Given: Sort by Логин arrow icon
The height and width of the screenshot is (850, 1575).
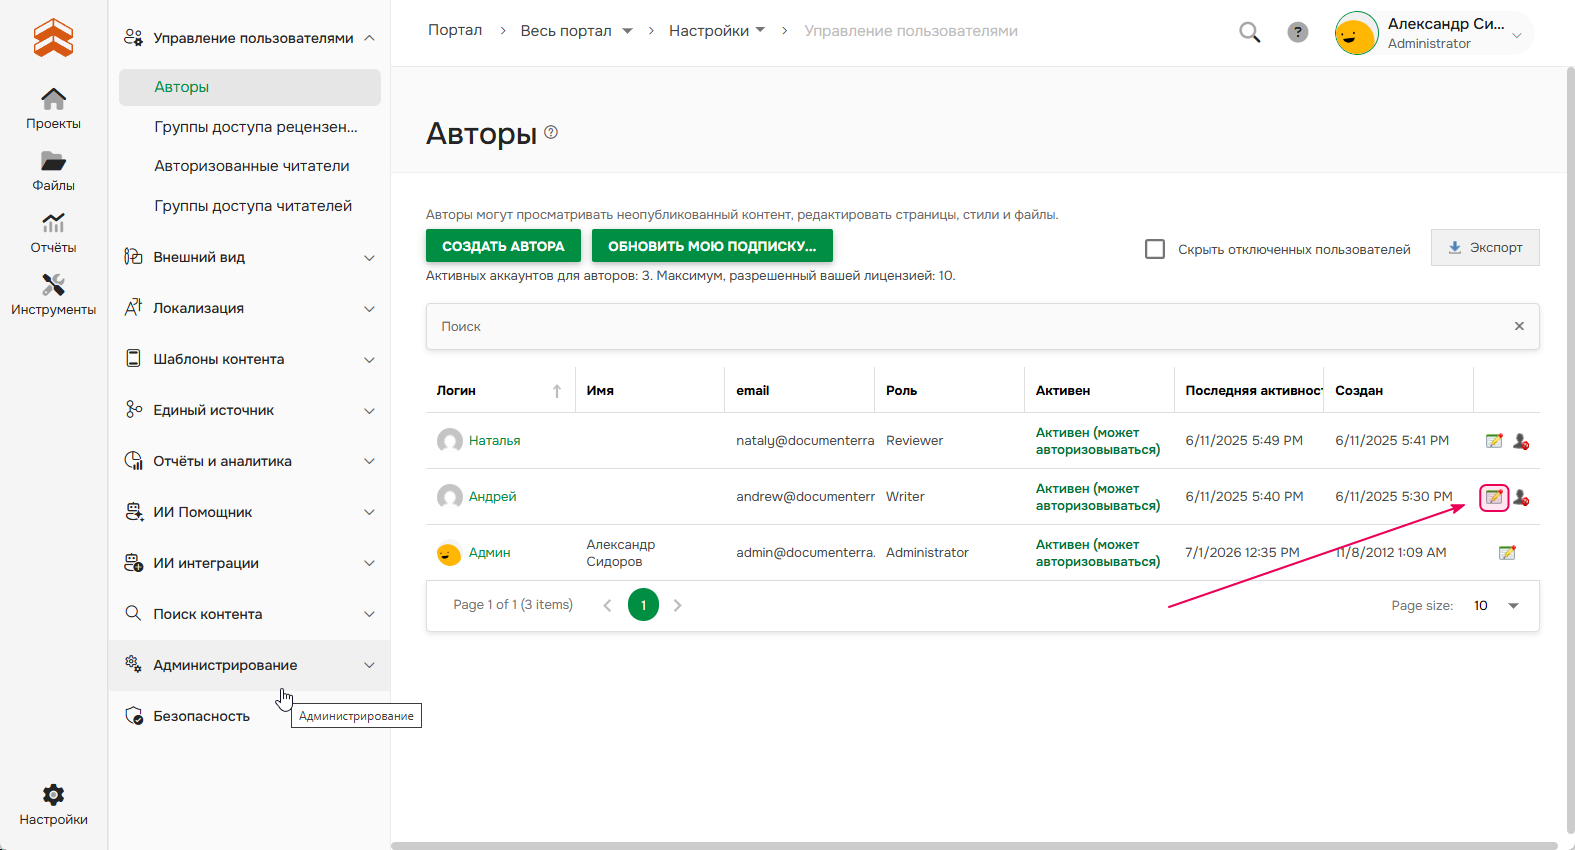Looking at the screenshot, I should 557,391.
